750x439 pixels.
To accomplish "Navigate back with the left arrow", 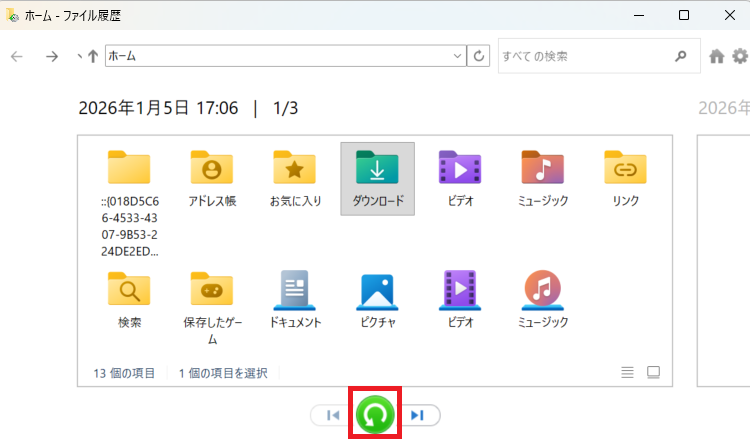I will (x=17, y=57).
